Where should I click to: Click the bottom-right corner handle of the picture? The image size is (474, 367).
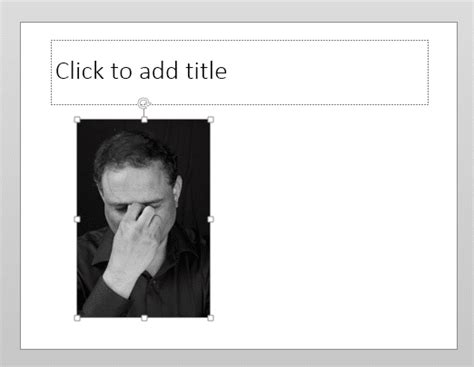[x=211, y=318]
